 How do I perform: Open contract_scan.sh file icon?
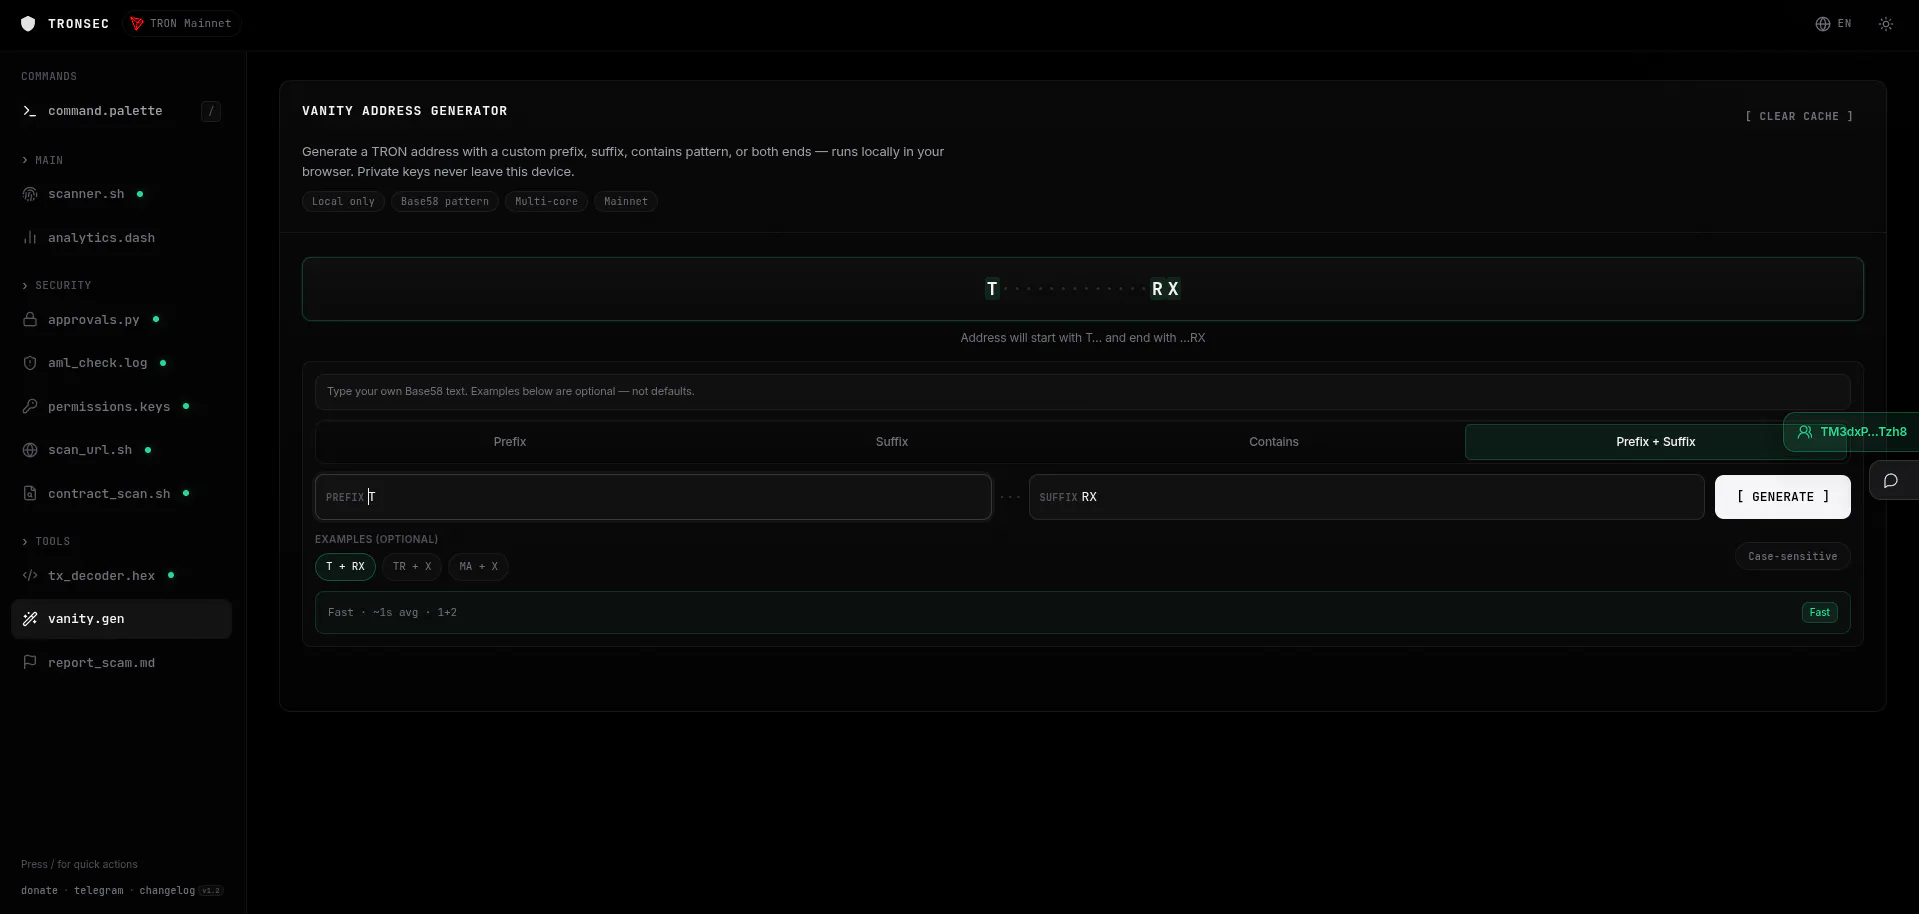coord(30,494)
